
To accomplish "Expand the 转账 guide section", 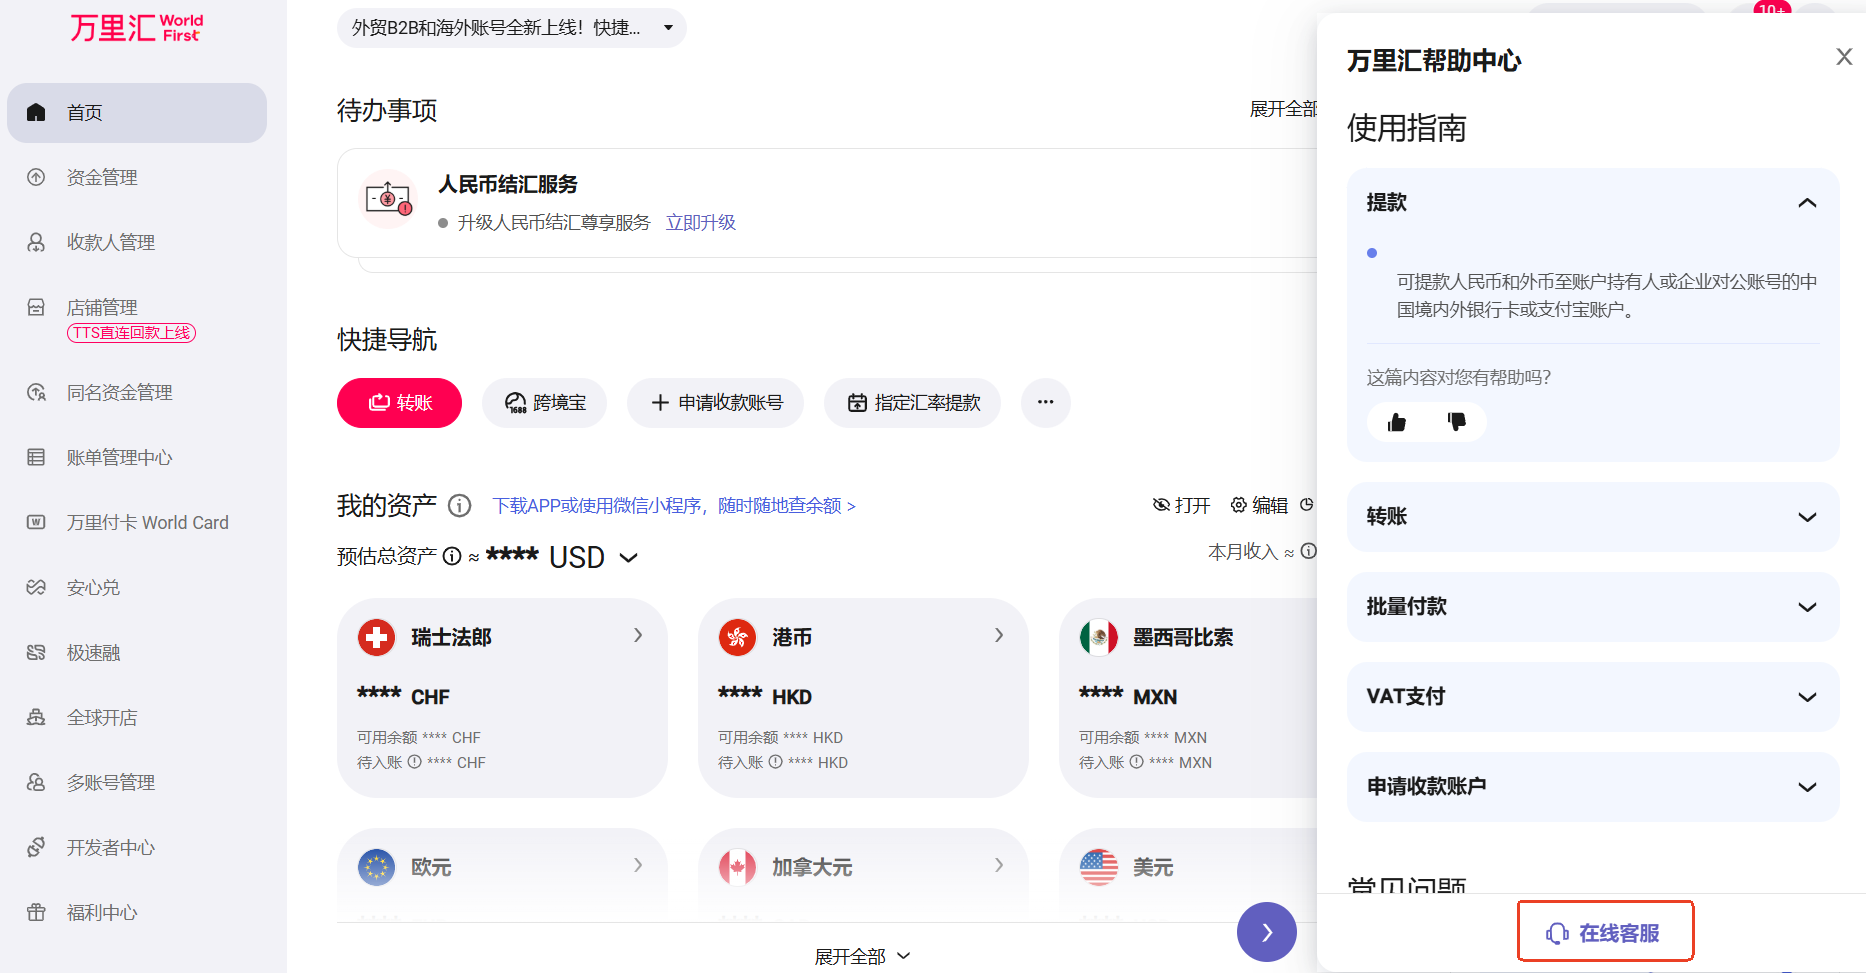I will click(x=1806, y=517).
